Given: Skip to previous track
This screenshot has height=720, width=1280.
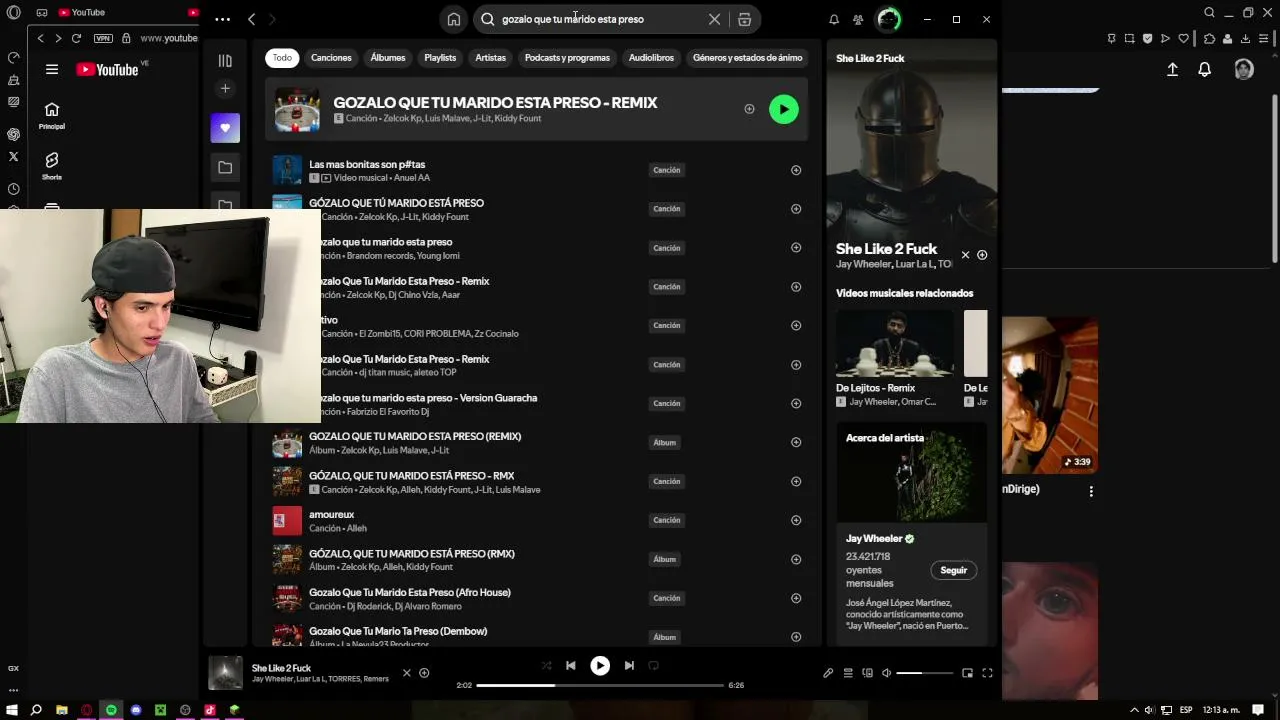Looking at the screenshot, I should point(570,665).
